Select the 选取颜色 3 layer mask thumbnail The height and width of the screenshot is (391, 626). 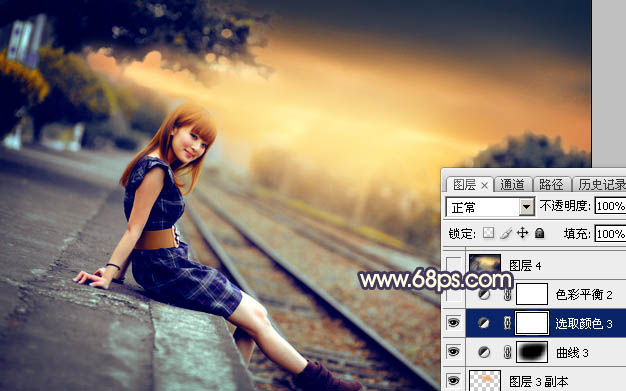(x=532, y=323)
